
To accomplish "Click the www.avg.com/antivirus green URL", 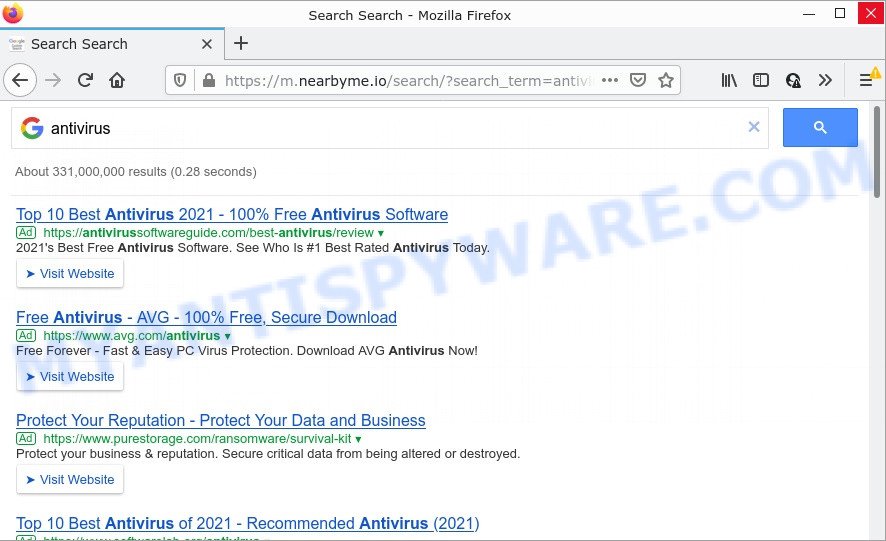I will pyautogui.click(x=132, y=336).
